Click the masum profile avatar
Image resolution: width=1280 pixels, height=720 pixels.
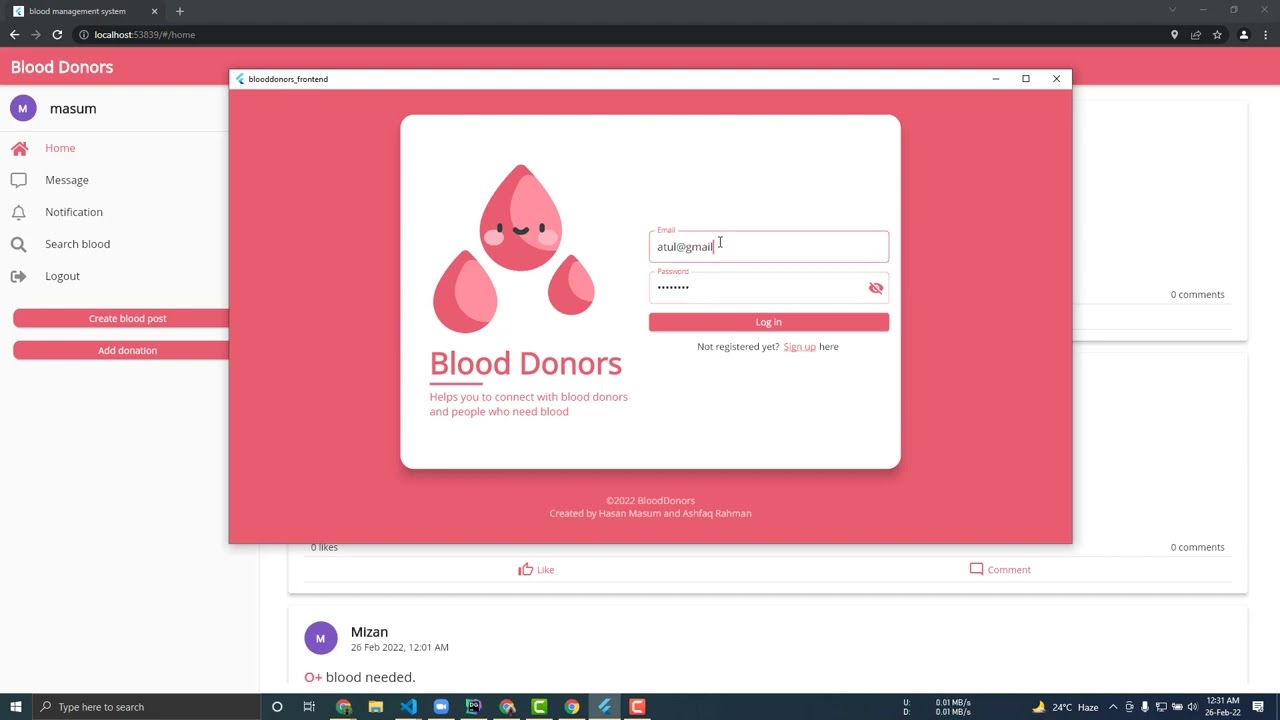pos(23,108)
